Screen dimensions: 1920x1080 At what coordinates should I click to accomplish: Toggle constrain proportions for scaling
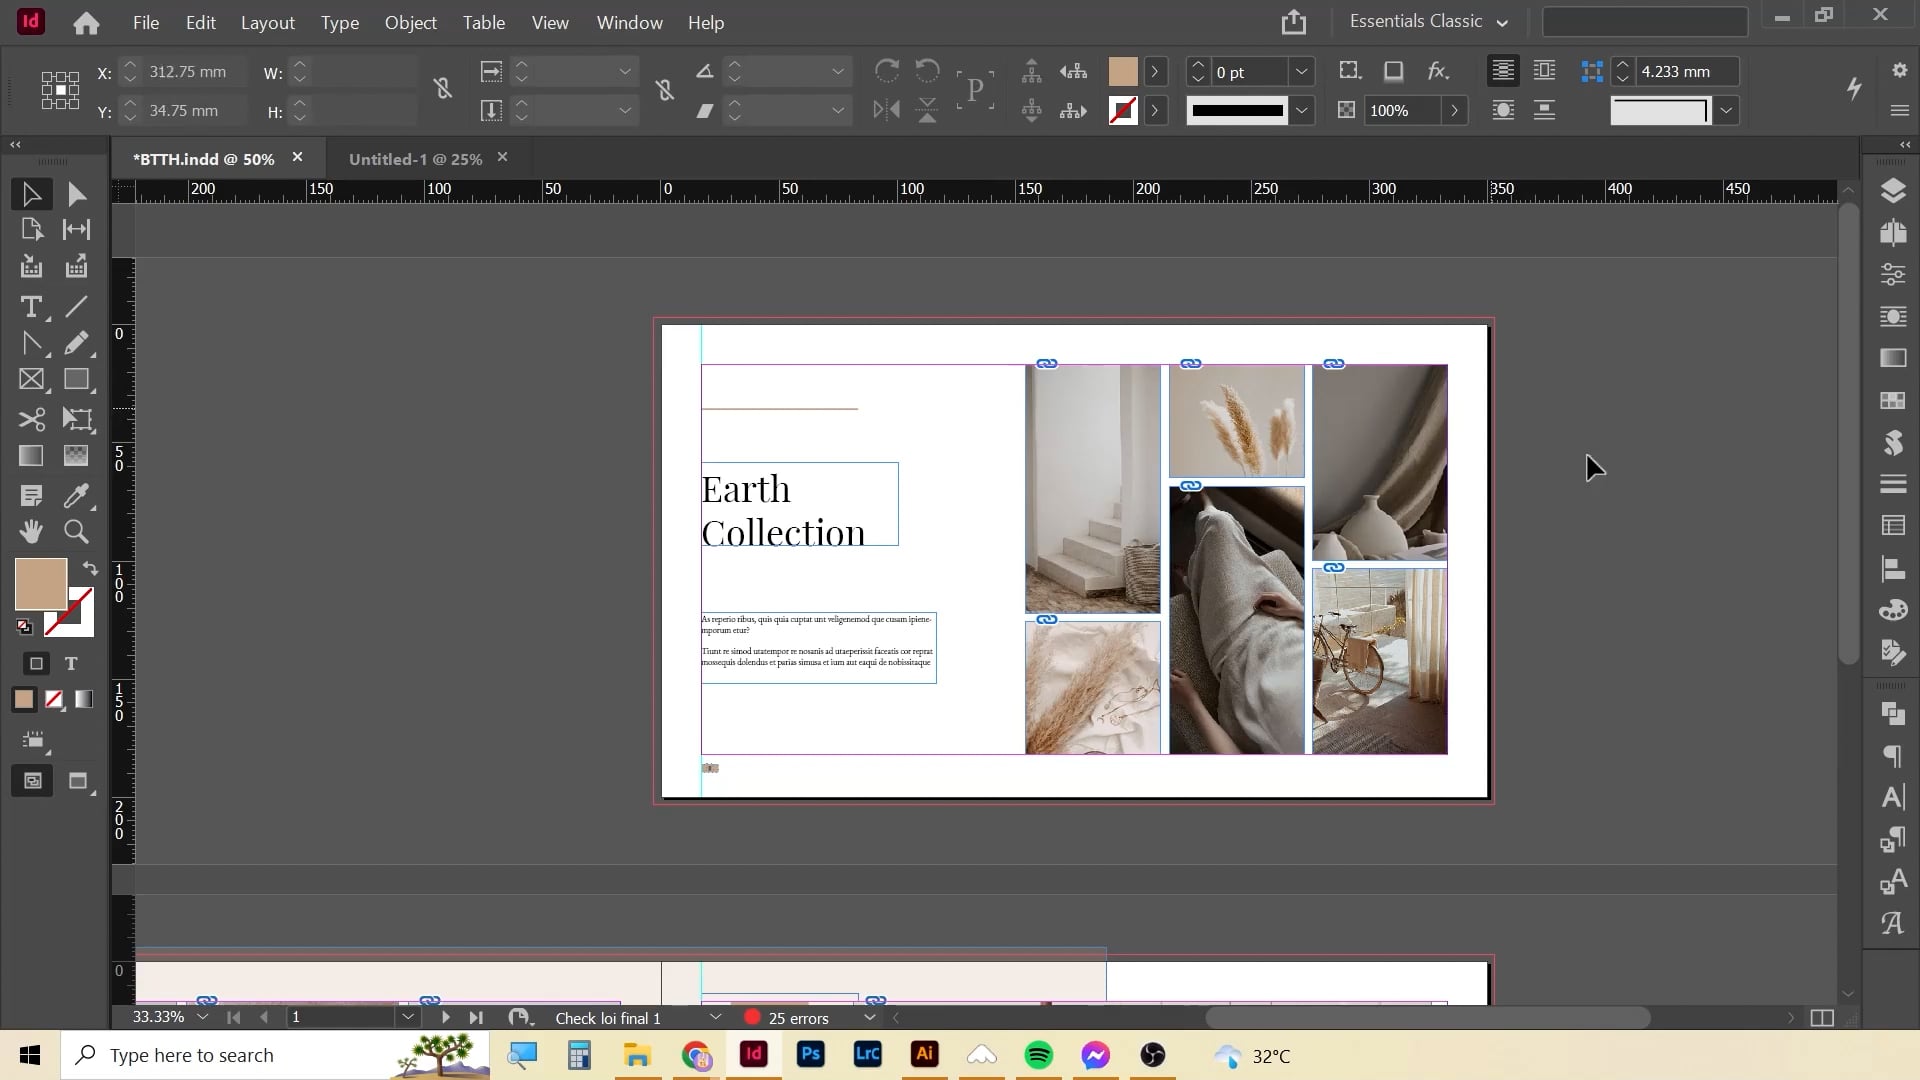(664, 91)
